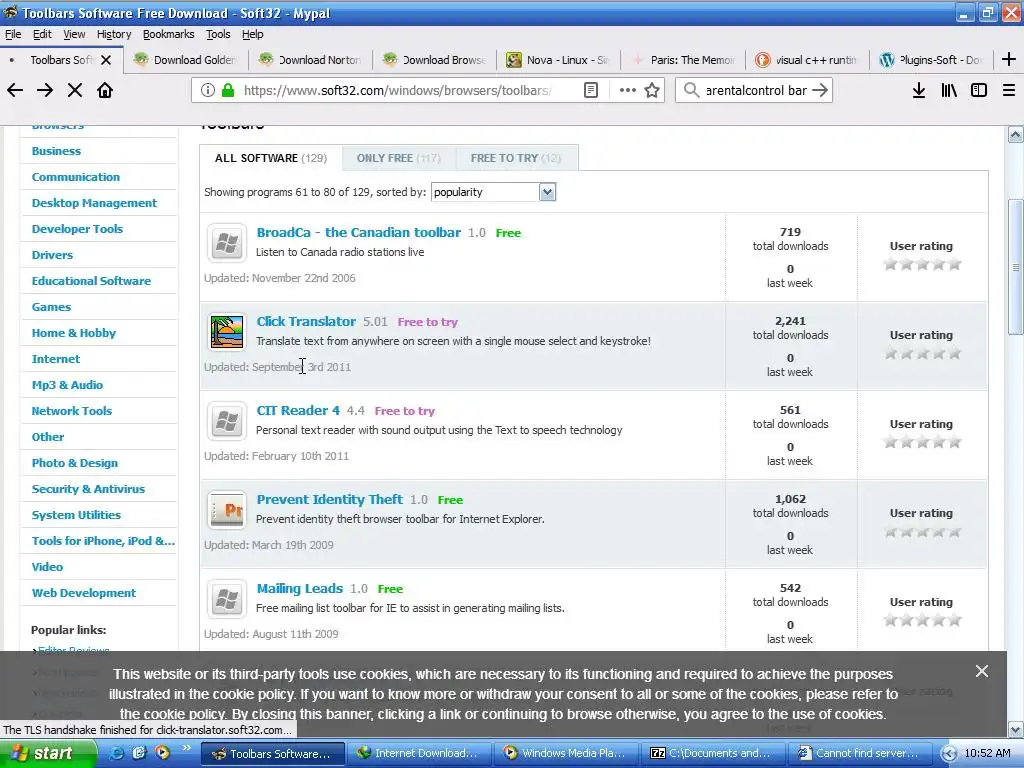Rate BroadCa with the star rating
Viewport: 1024px width, 768px height.
click(x=922, y=264)
